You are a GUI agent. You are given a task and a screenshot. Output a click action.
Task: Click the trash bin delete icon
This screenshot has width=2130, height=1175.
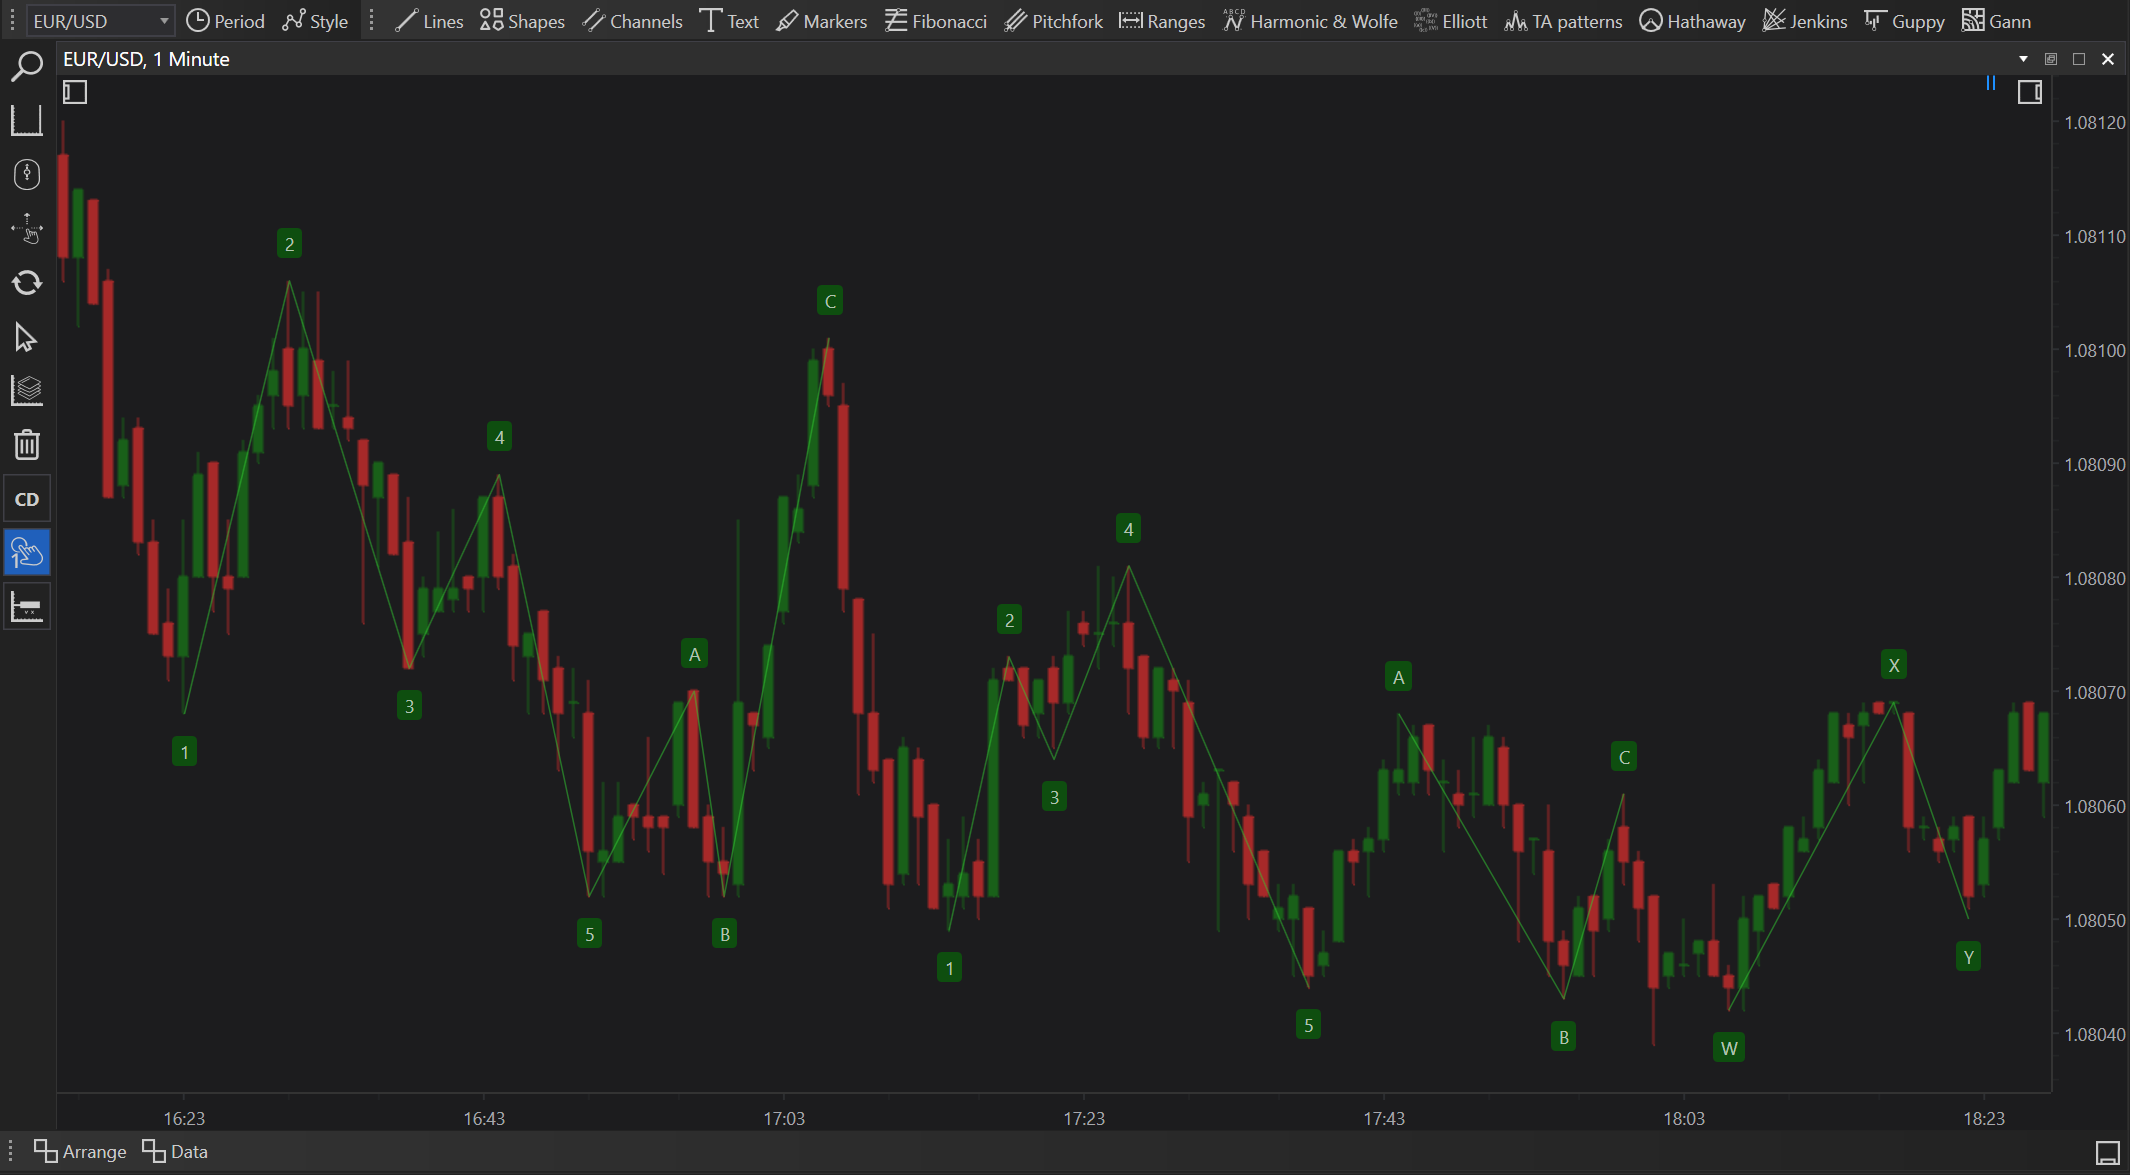(27, 444)
